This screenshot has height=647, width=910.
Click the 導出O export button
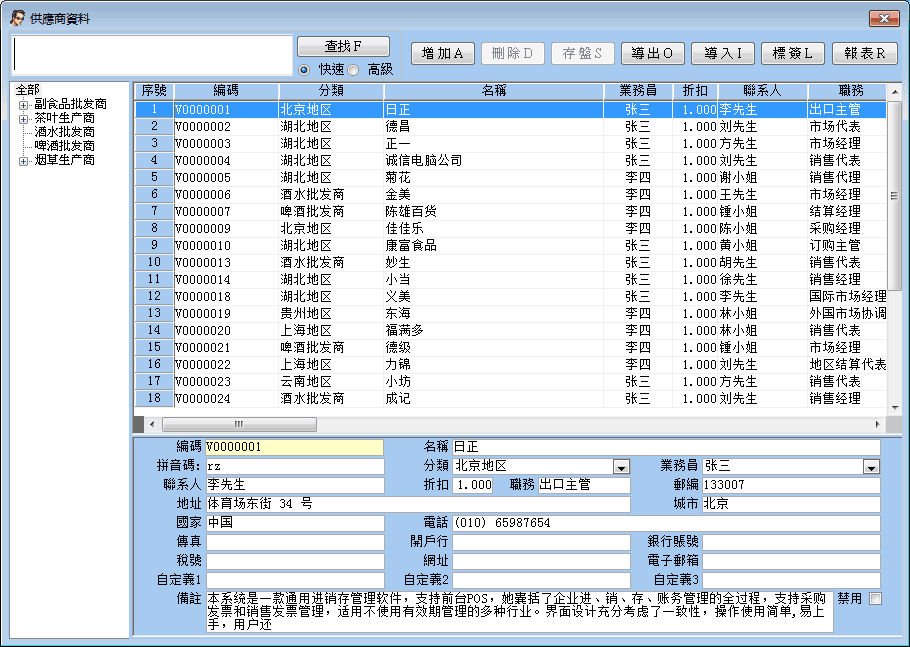click(652, 54)
